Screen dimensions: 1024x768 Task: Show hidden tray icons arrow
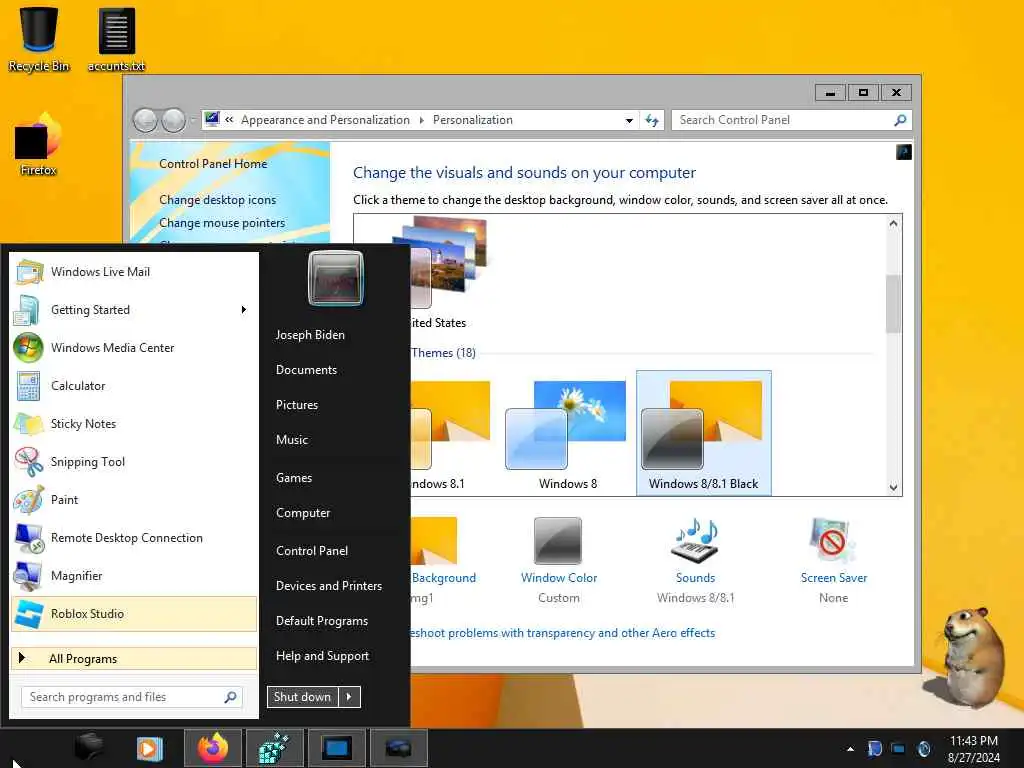click(850, 749)
